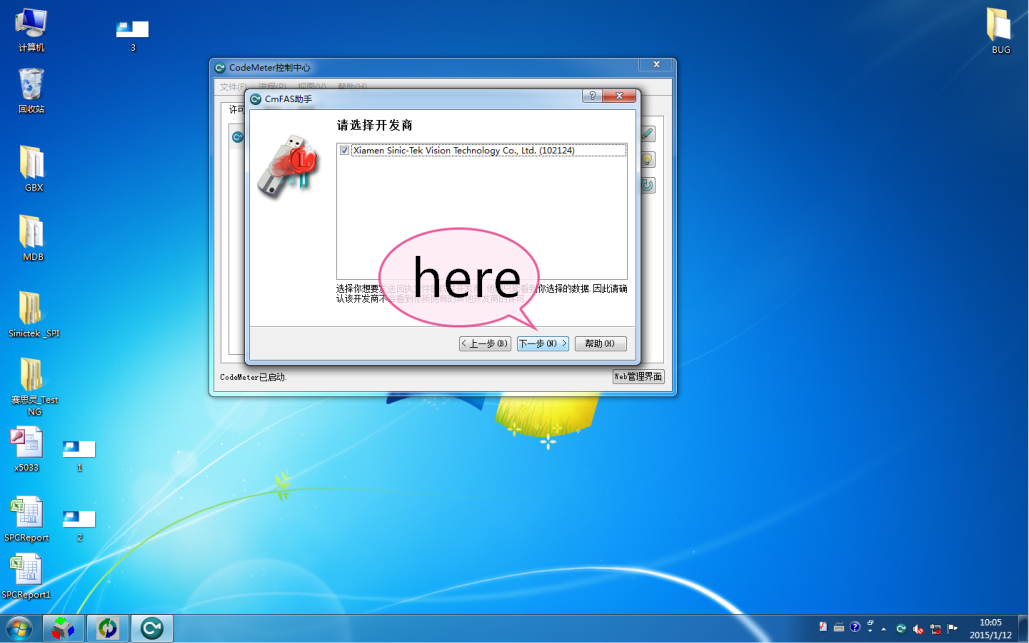The image size is (1029, 643).
Task: Click the 上一步 (Back) button
Action: [485, 344]
